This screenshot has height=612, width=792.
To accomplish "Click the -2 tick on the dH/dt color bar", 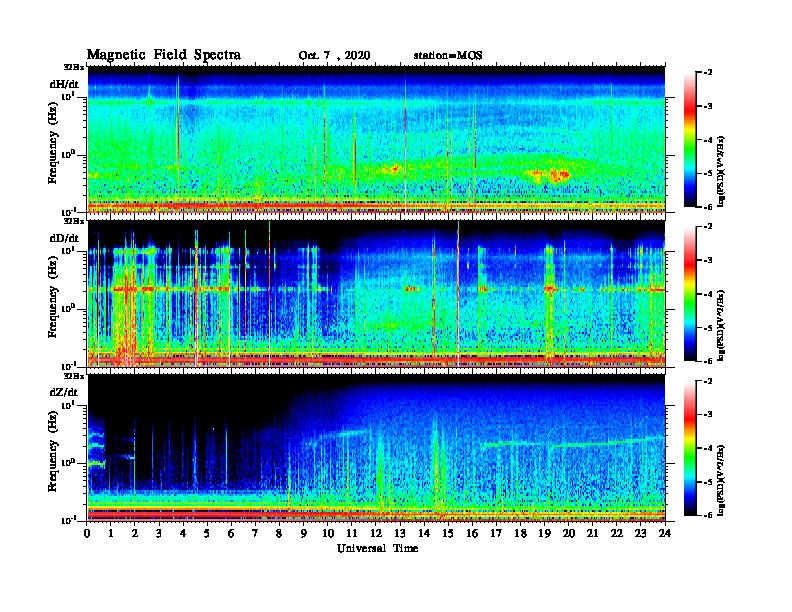I will (708, 73).
